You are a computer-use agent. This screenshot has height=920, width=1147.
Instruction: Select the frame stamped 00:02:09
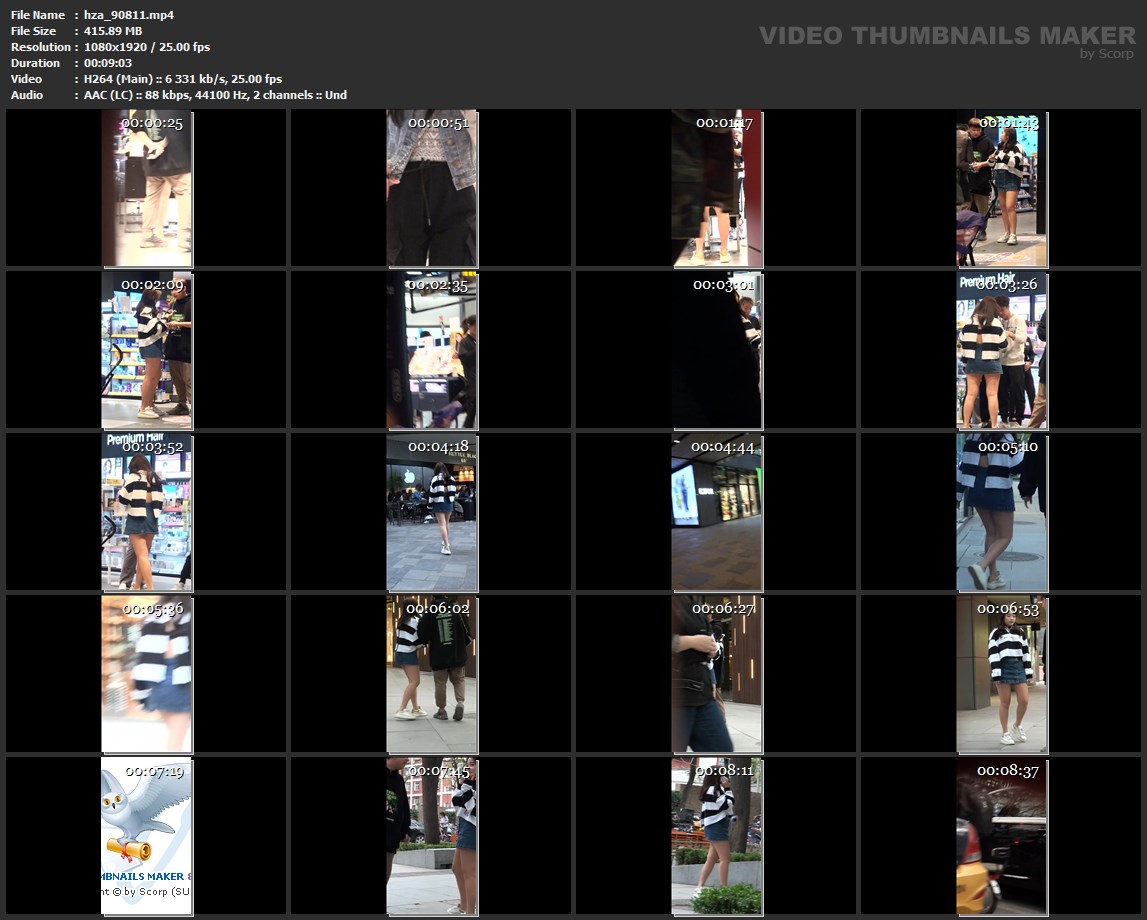[x=147, y=350]
